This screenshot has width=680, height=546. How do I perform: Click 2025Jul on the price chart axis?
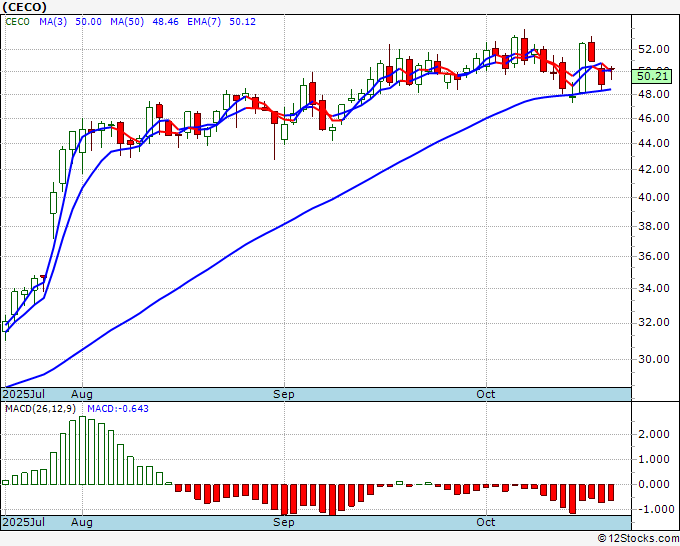tap(24, 394)
